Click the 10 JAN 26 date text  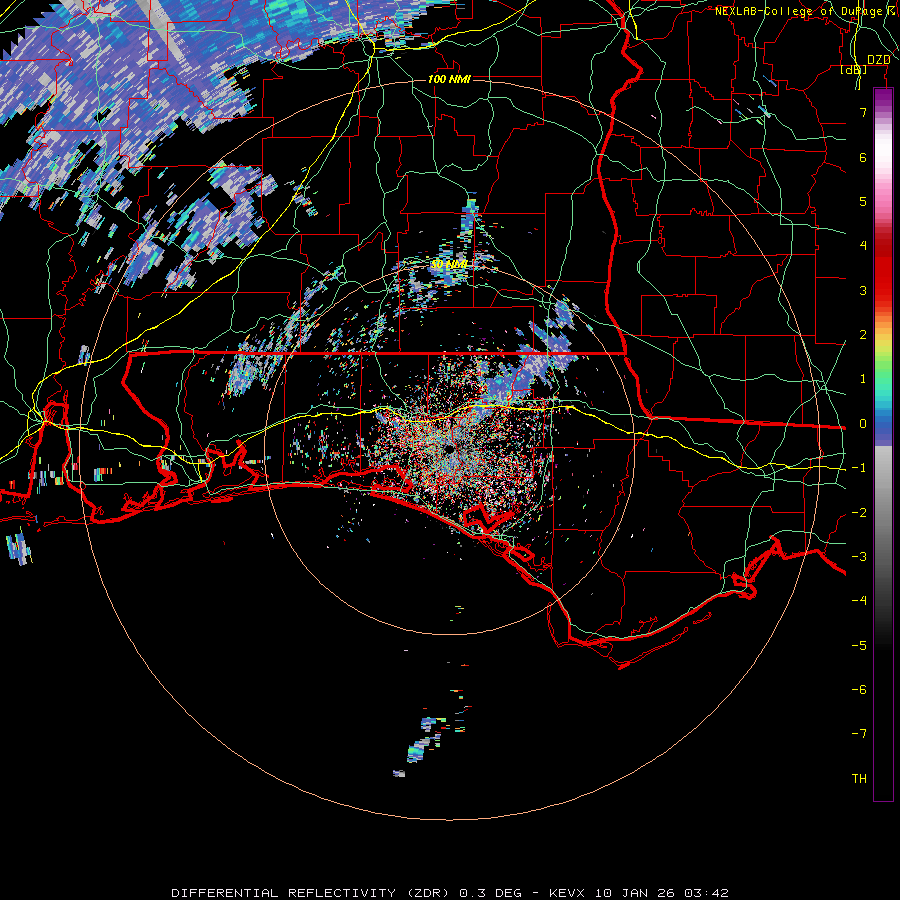coord(635,893)
